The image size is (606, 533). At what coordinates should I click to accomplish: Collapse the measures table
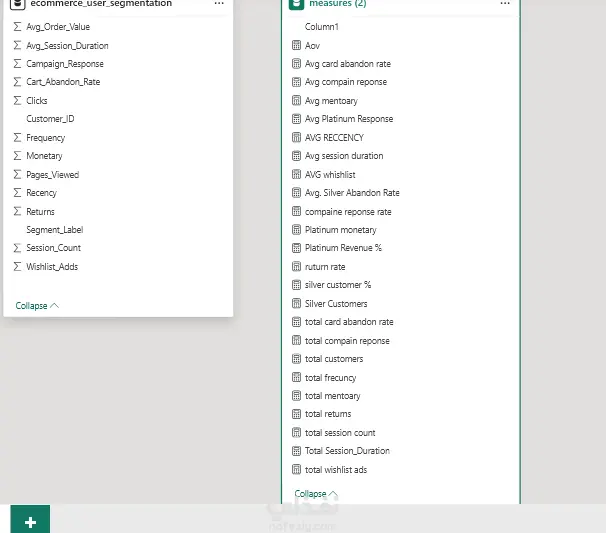316,494
